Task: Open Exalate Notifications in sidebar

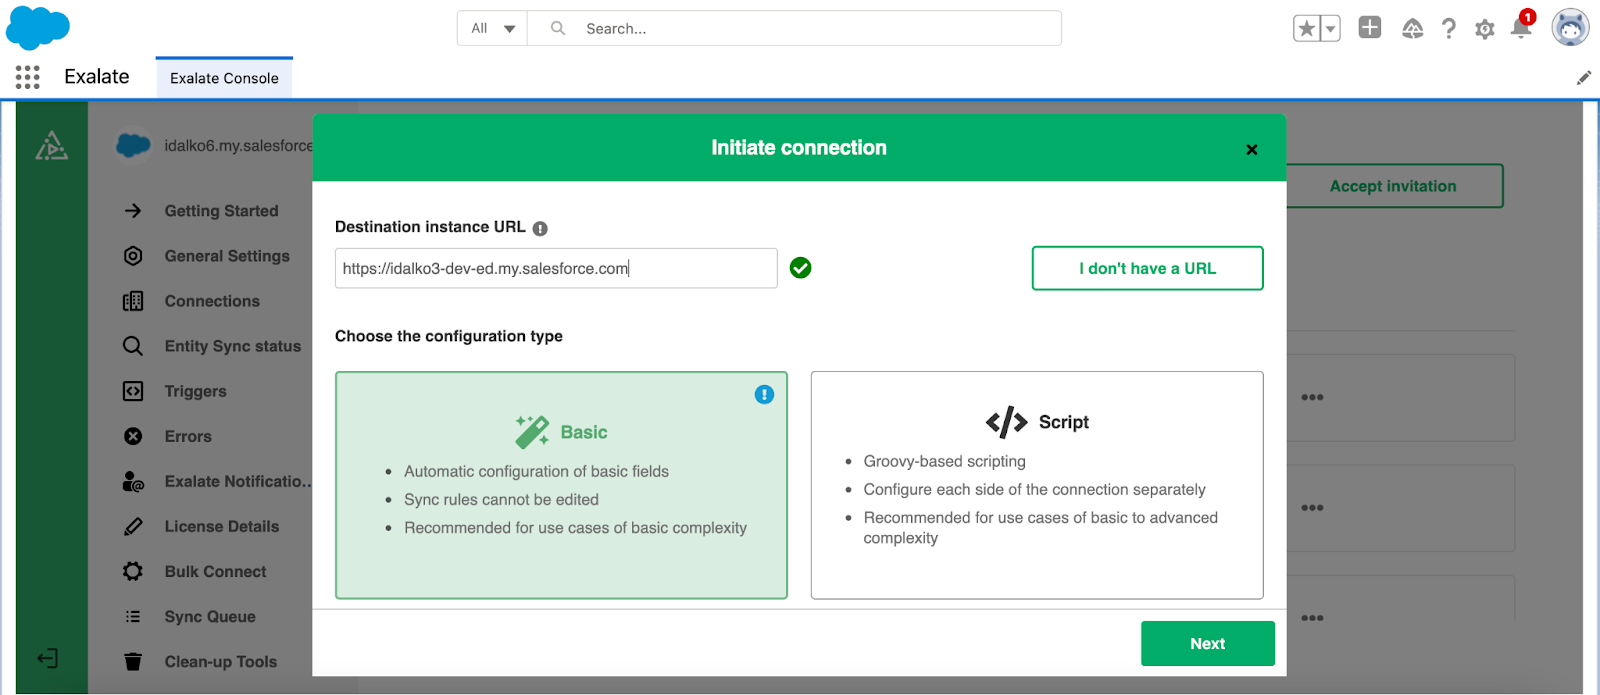Action: coord(238,481)
